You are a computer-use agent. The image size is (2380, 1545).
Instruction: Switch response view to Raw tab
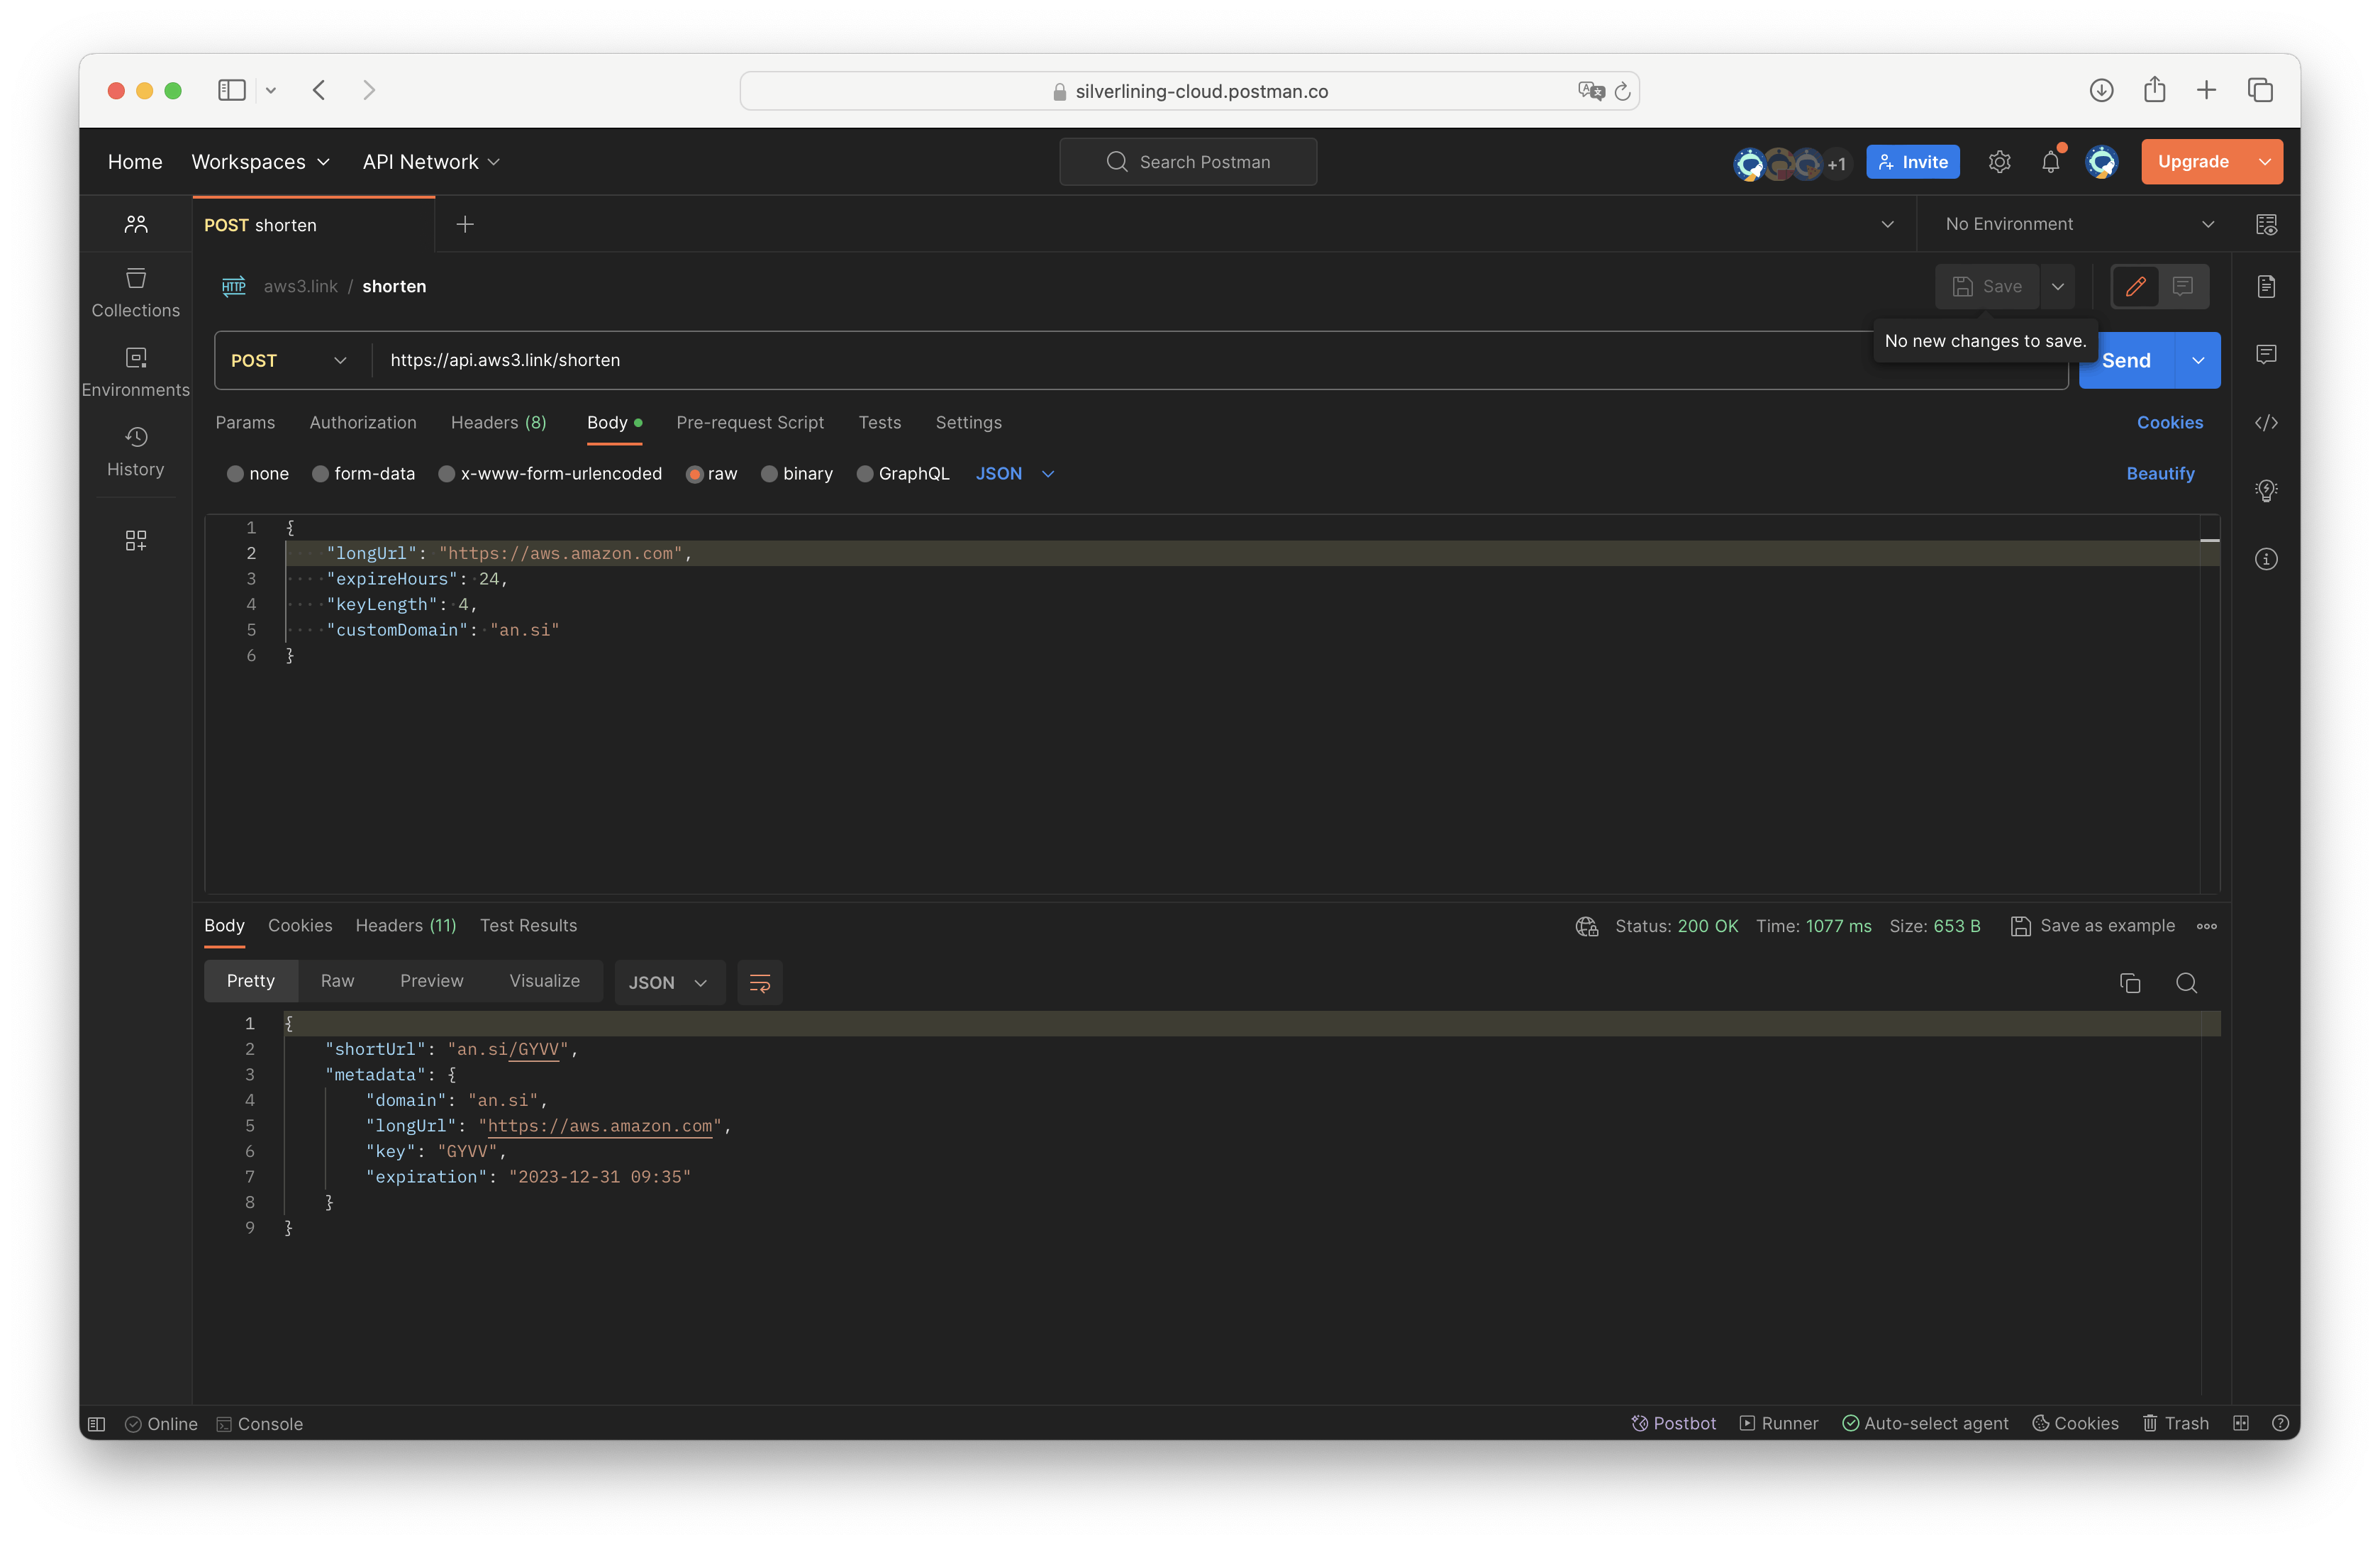coord(337,981)
